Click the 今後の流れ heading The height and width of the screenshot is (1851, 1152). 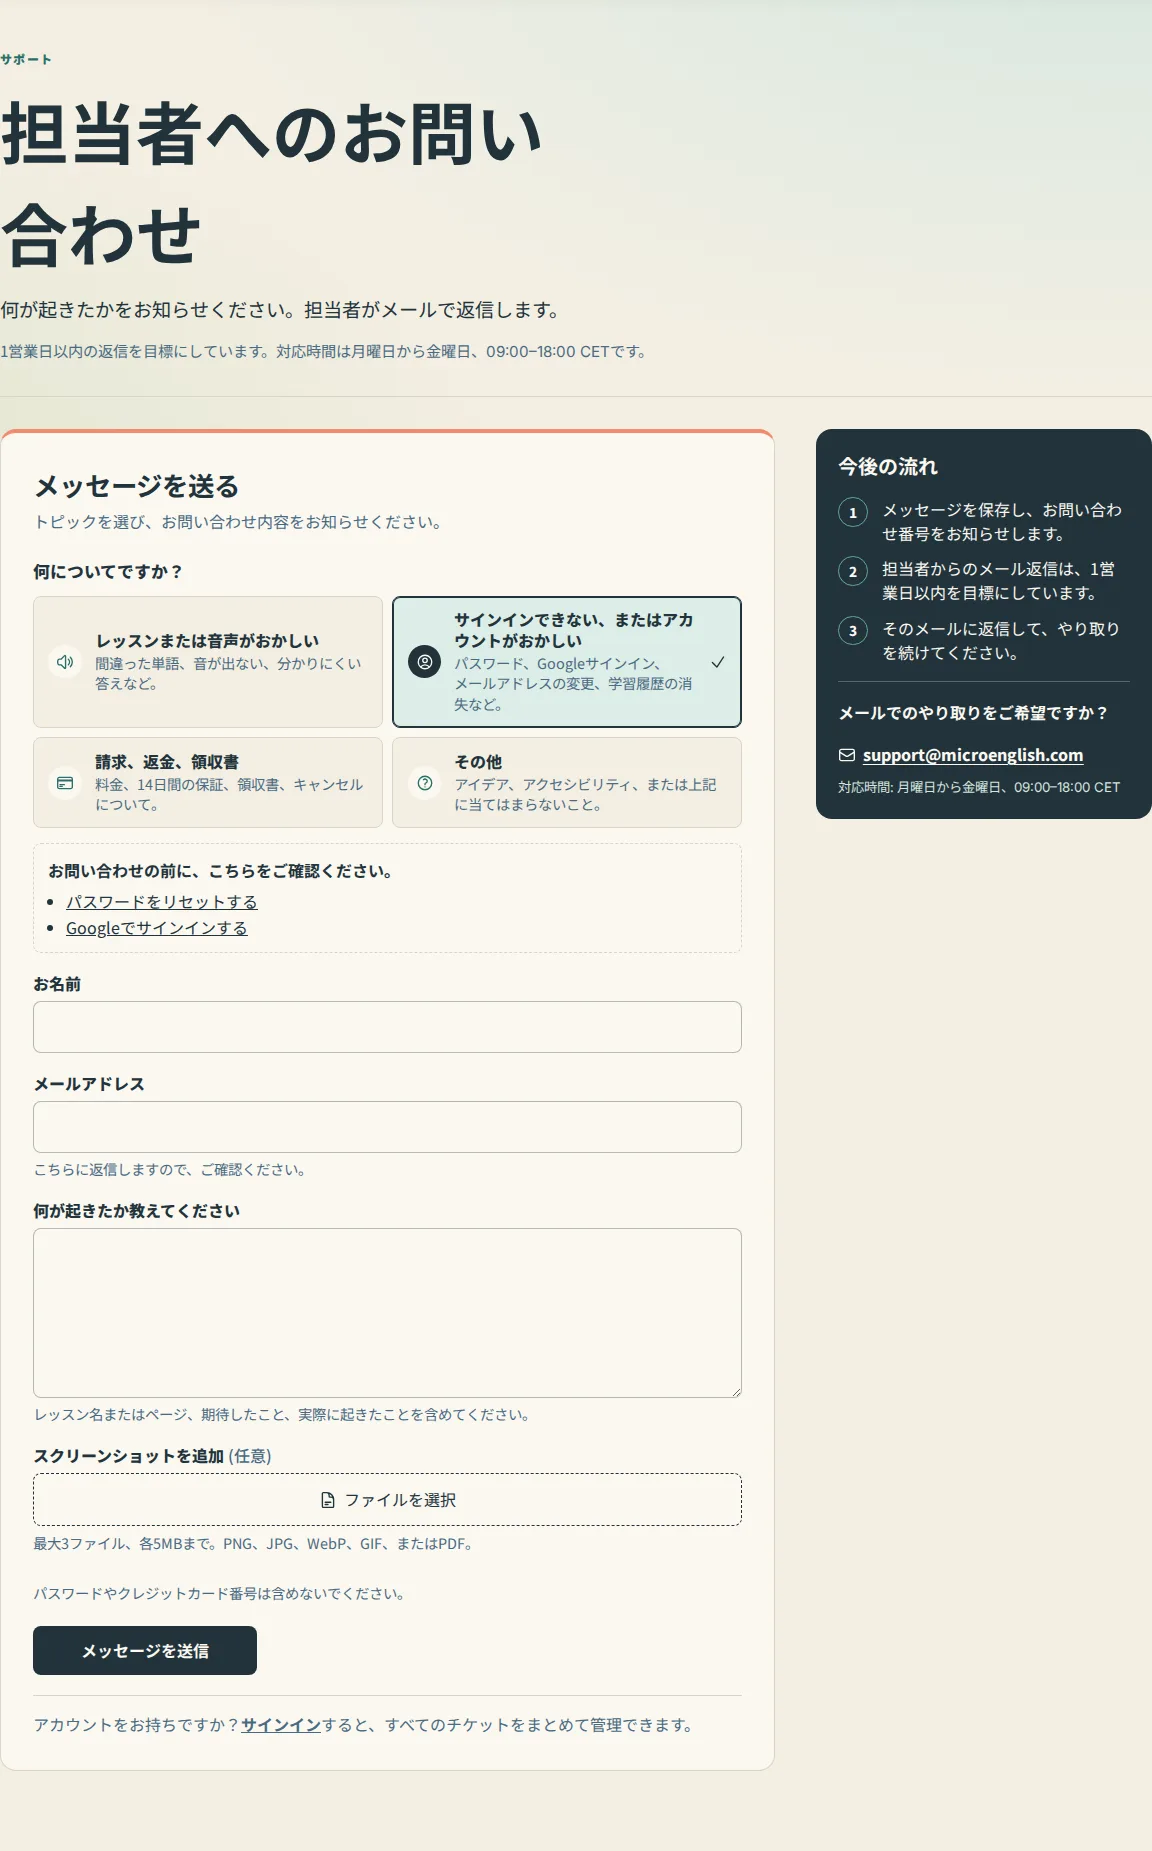click(x=888, y=467)
